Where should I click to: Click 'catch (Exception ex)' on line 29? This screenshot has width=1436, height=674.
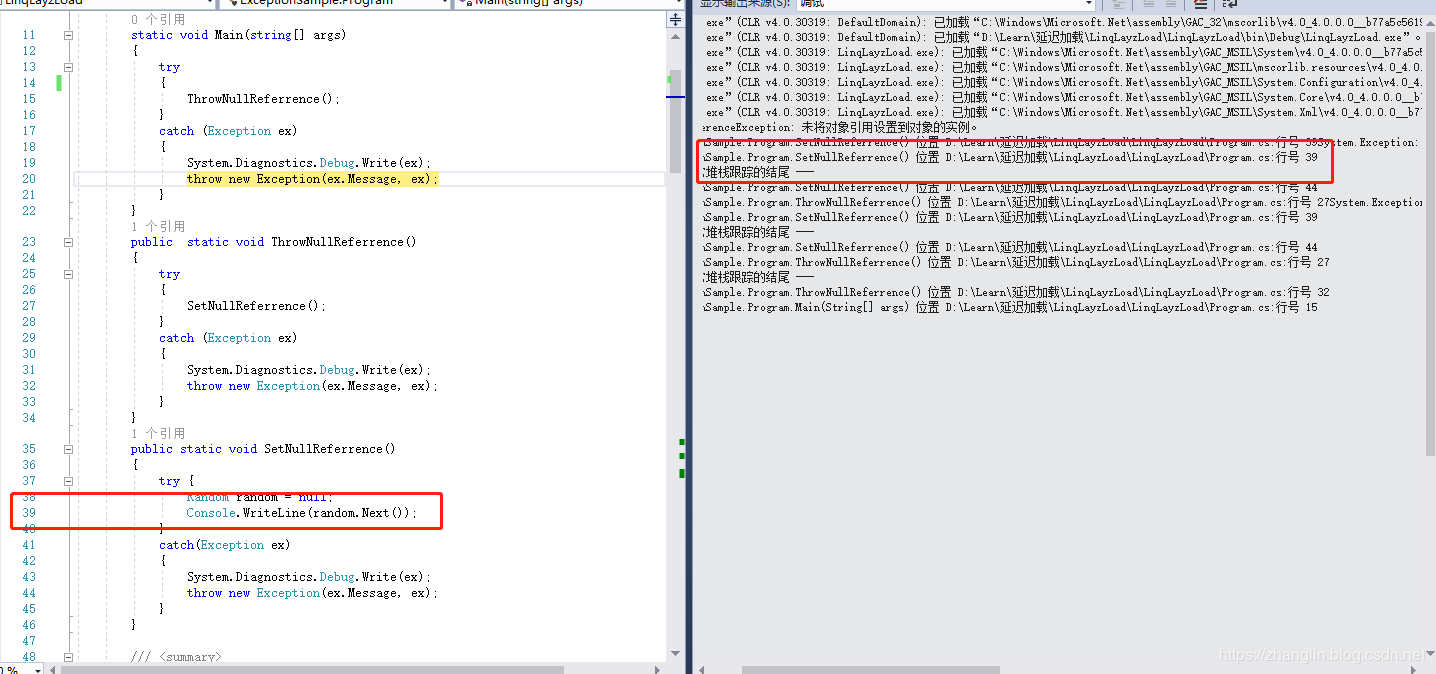(228, 338)
